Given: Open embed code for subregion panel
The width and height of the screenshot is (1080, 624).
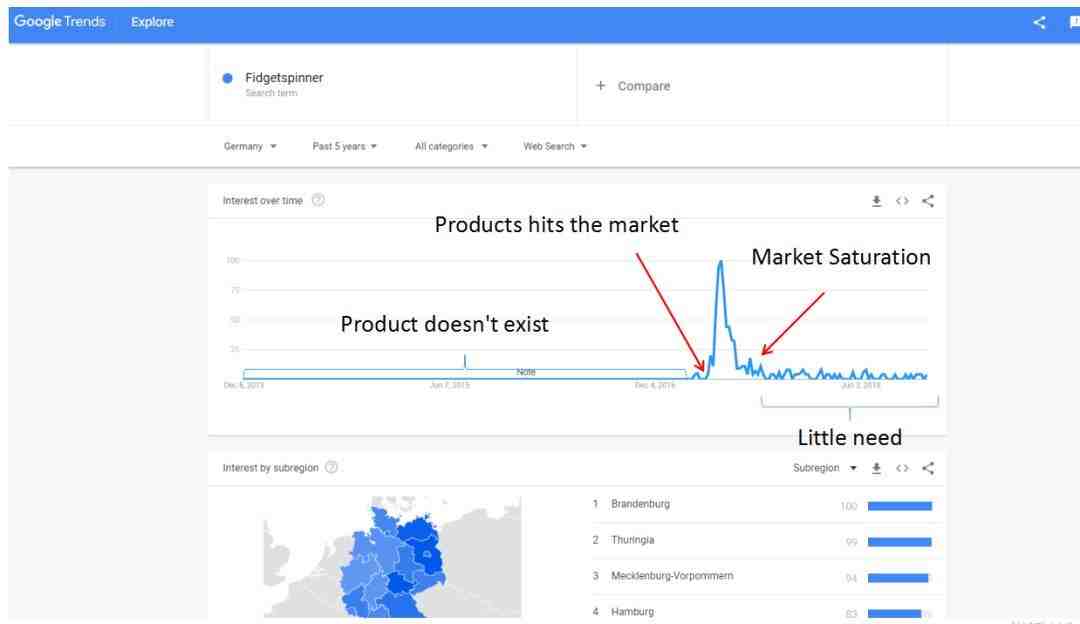Looking at the screenshot, I should 902,468.
